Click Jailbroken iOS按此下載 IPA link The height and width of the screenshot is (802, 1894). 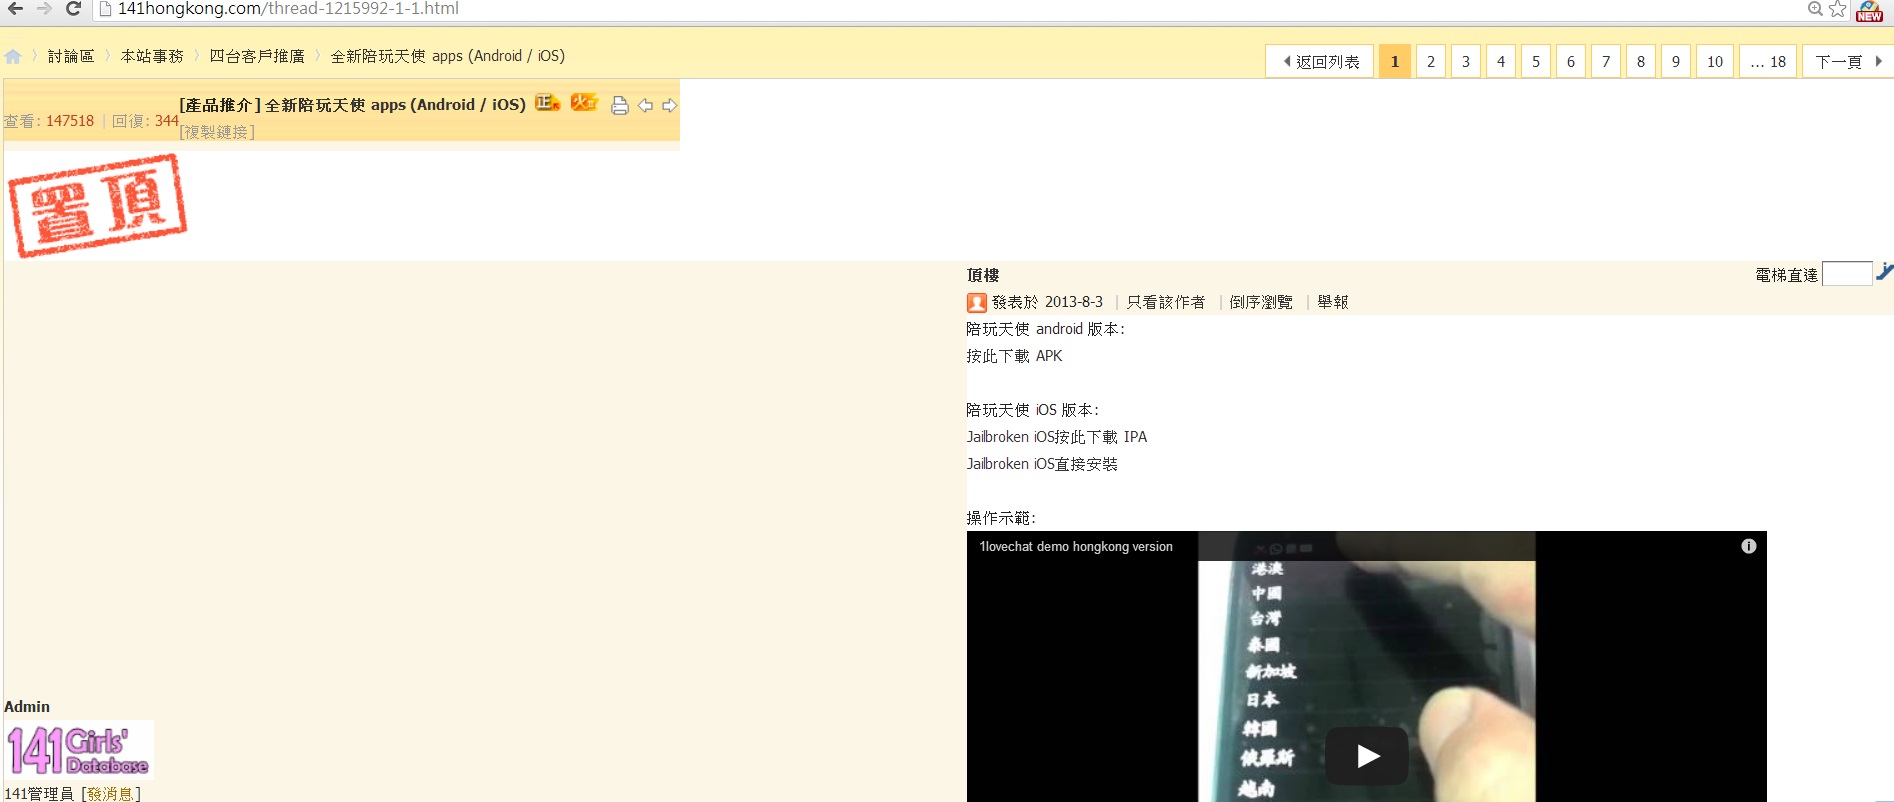coord(1057,437)
